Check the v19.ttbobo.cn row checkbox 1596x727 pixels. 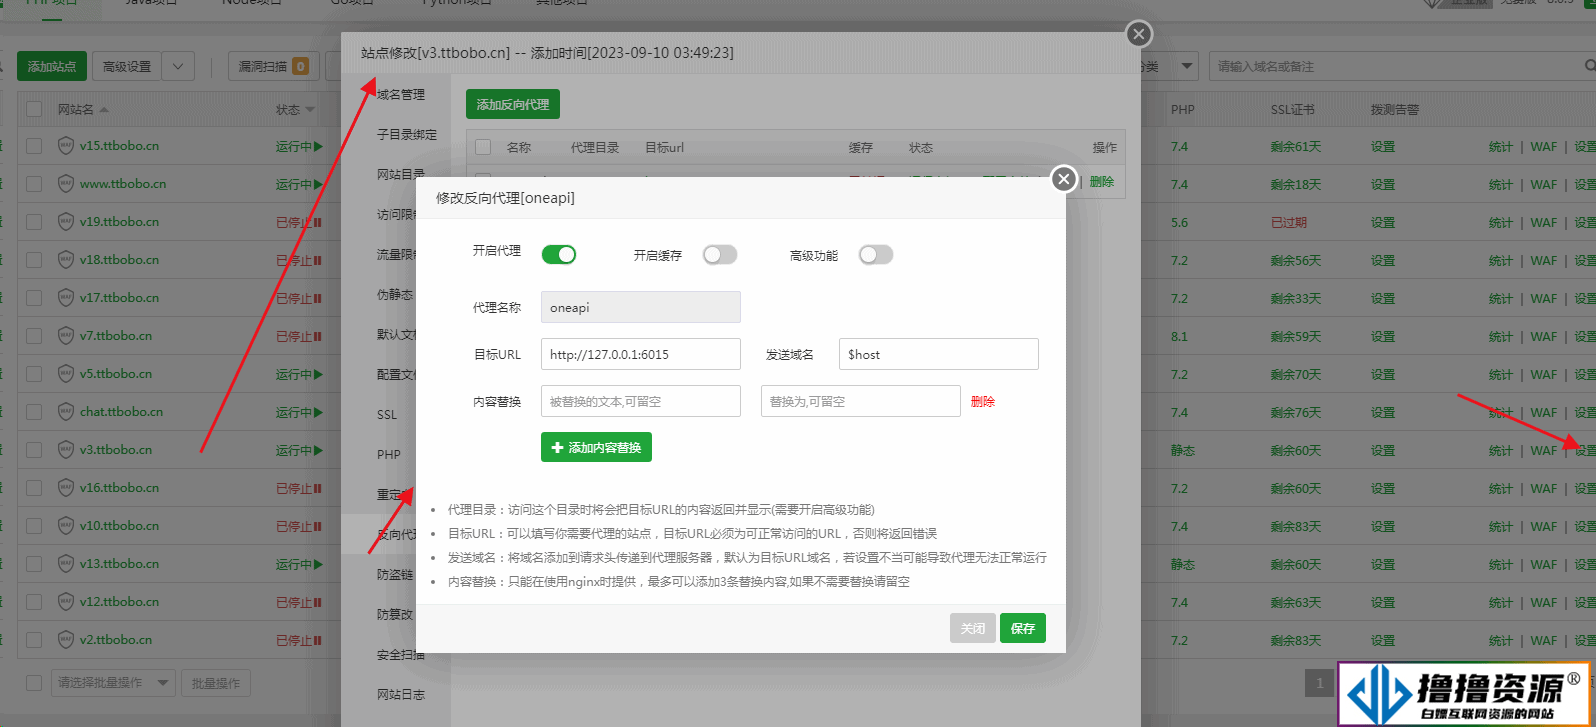point(34,222)
